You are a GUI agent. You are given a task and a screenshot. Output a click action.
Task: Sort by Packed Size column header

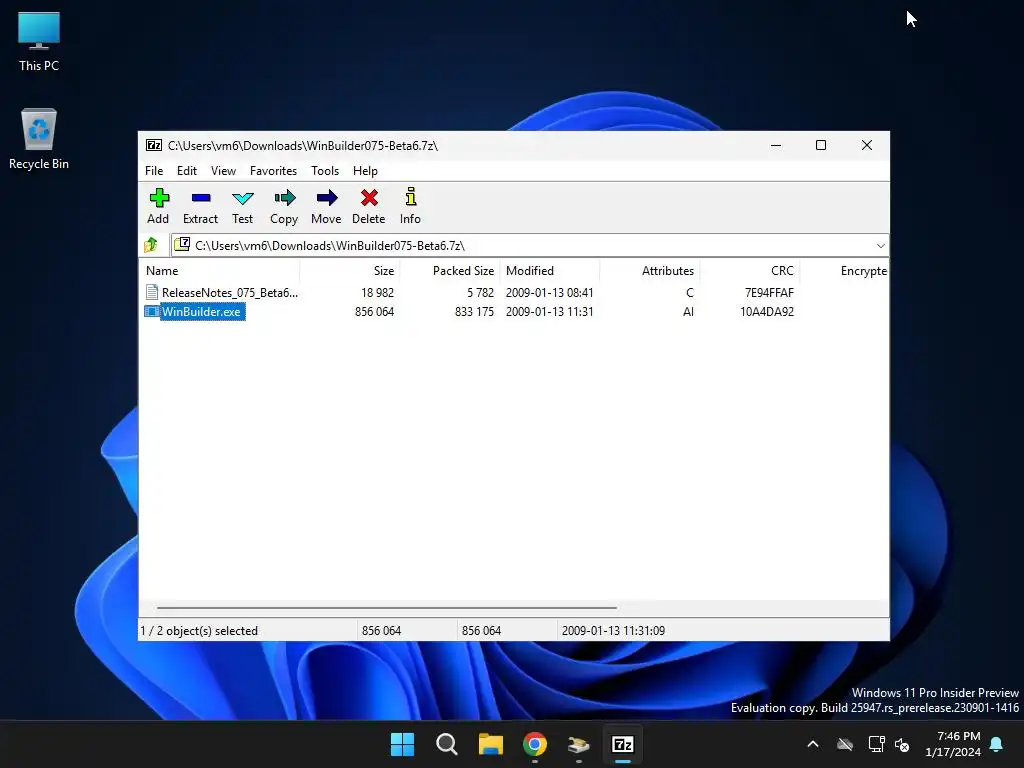450,270
